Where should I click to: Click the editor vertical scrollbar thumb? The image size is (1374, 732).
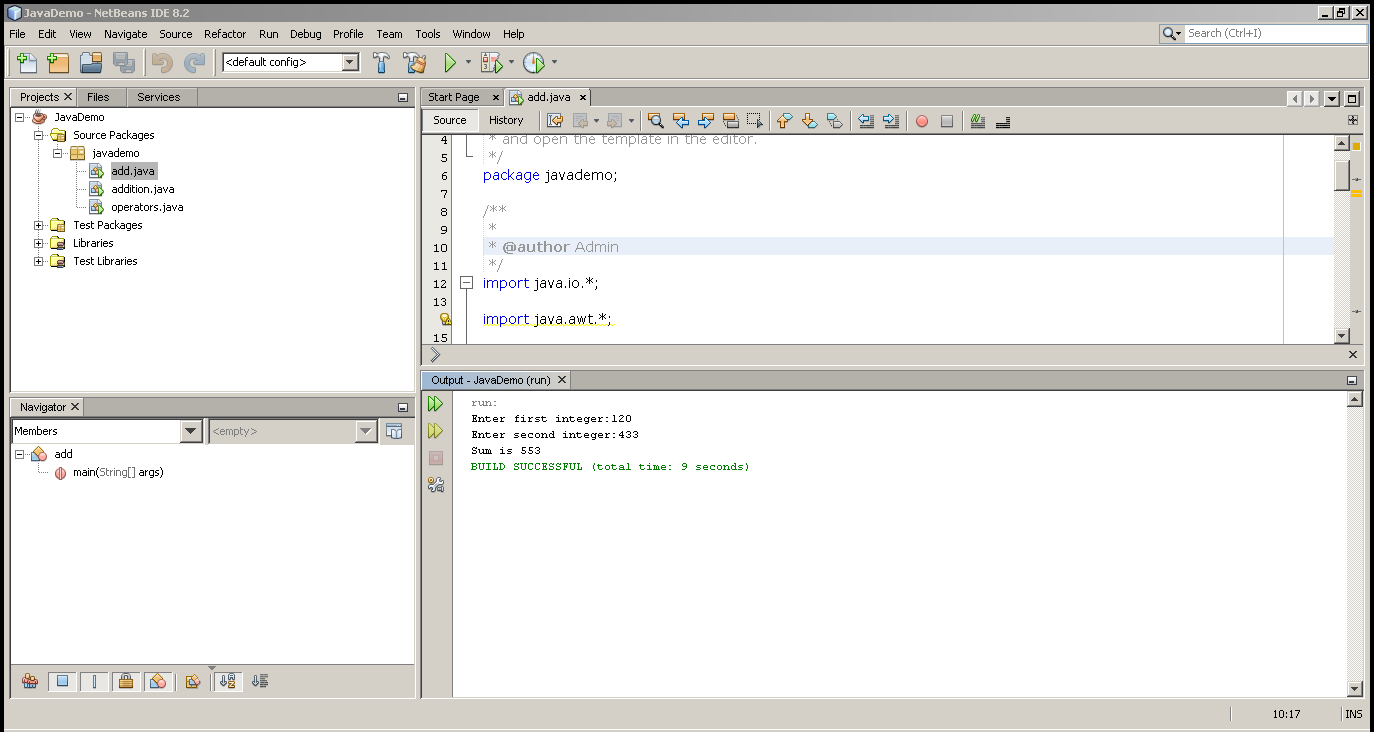(1342, 174)
